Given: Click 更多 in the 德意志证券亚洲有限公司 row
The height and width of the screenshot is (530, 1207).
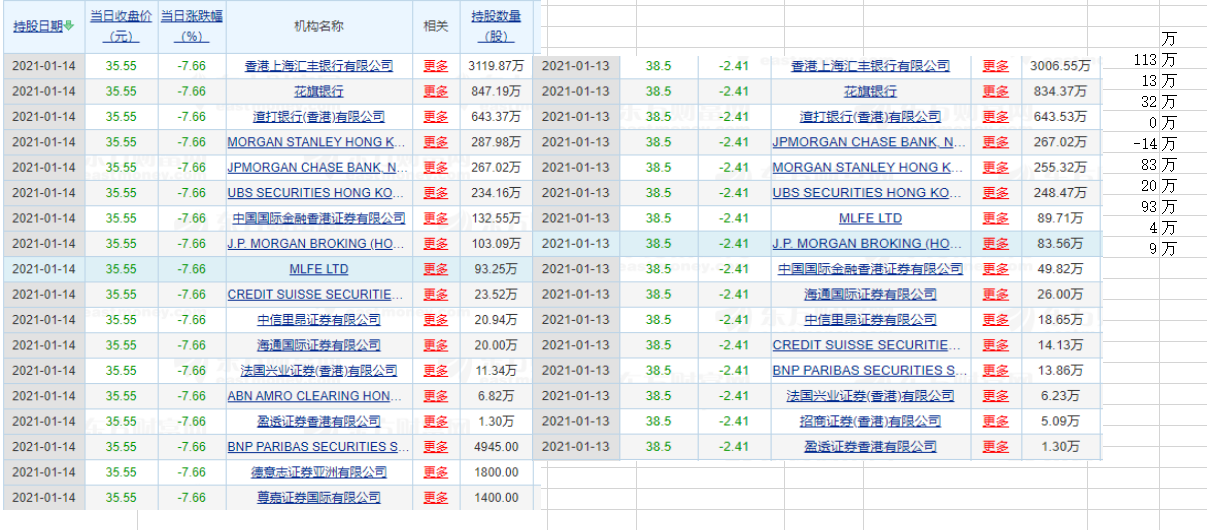Looking at the screenshot, I should 436,472.
